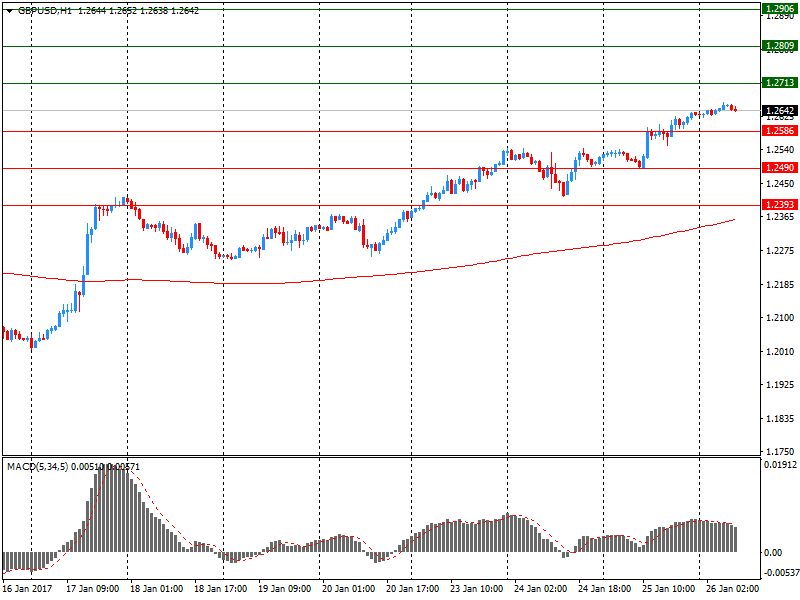Select the 1.2586 red level label
The height and width of the screenshot is (600, 800).
click(x=780, y=131)
